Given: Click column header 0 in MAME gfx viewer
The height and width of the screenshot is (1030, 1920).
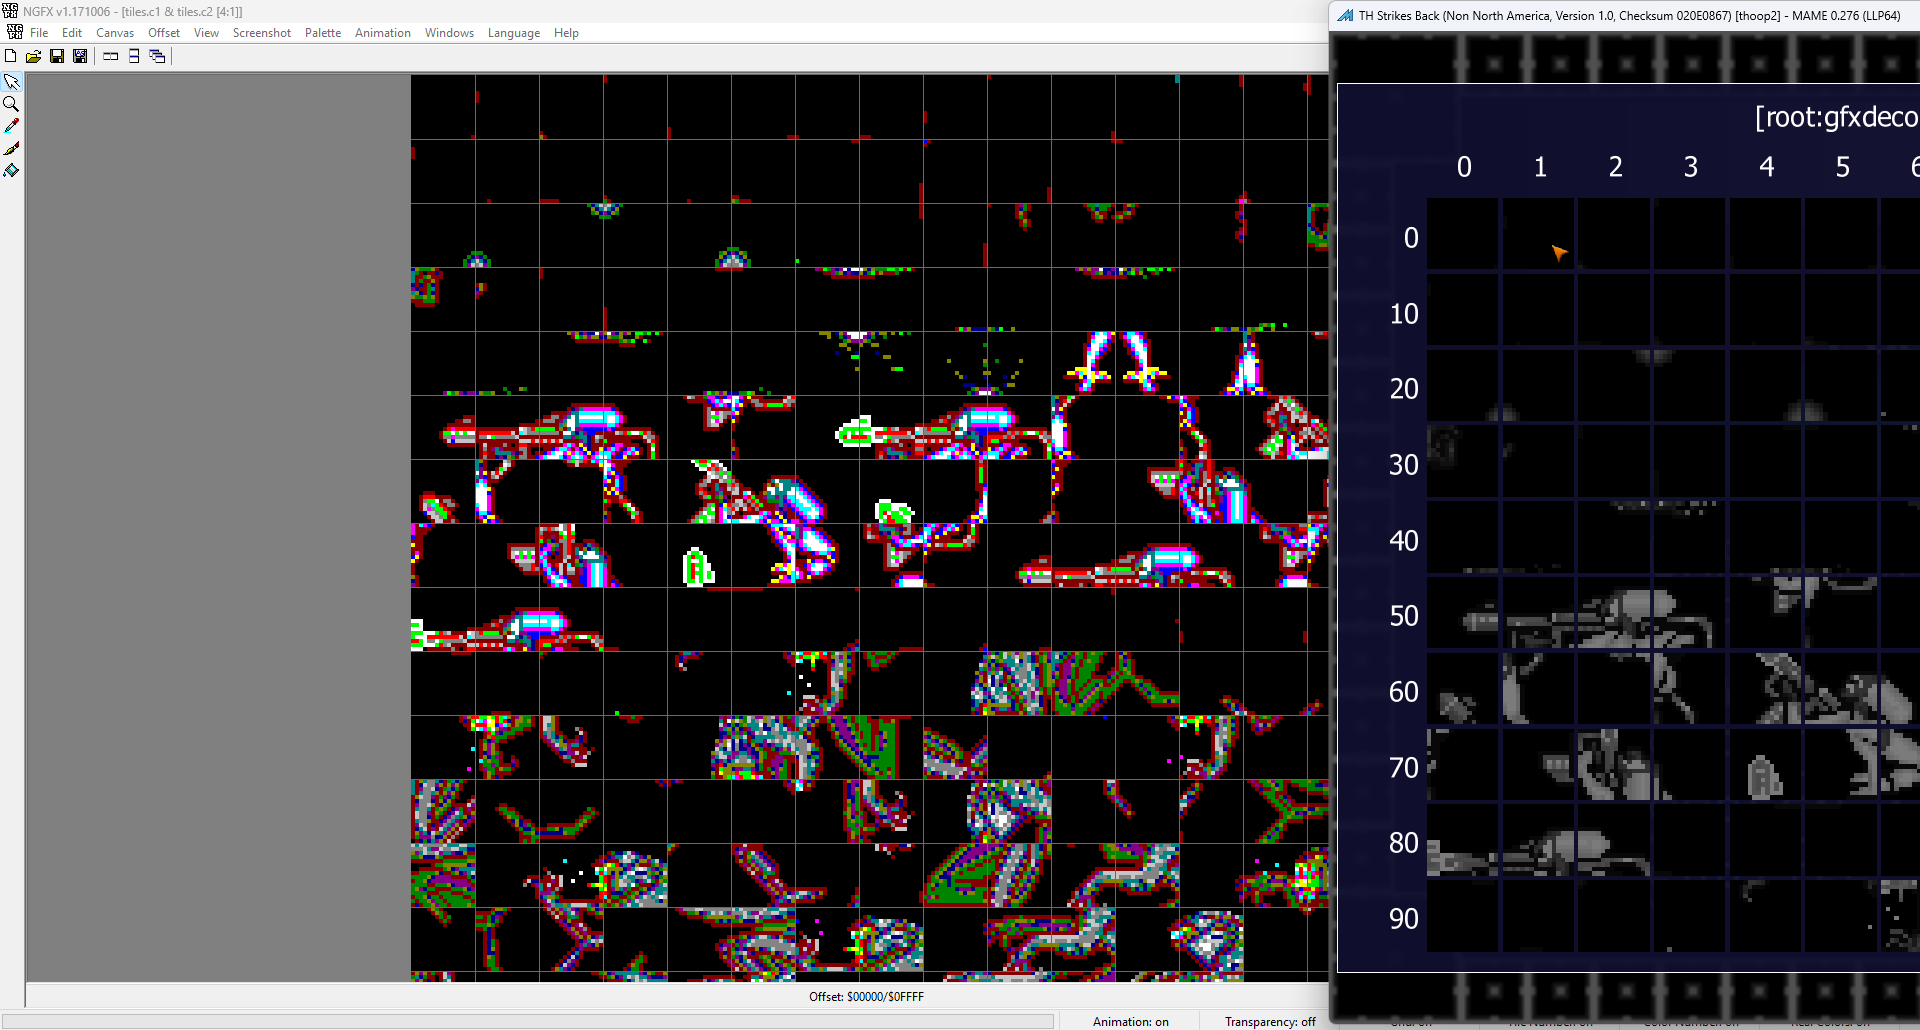Looking at the screenshot, I should pos(1464,167).
